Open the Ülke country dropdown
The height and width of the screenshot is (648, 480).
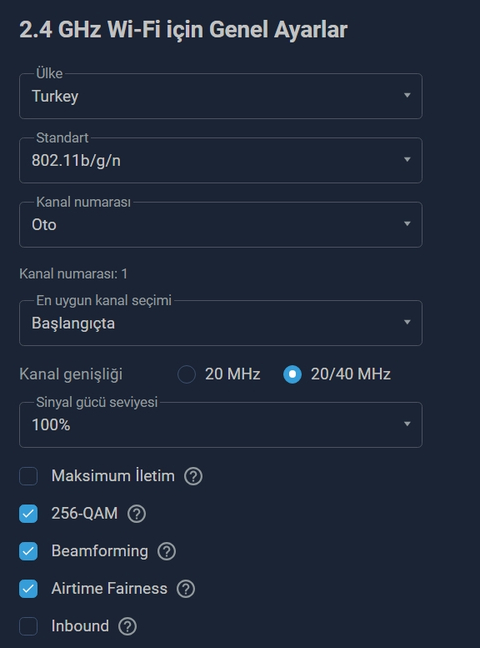point(221,96)
